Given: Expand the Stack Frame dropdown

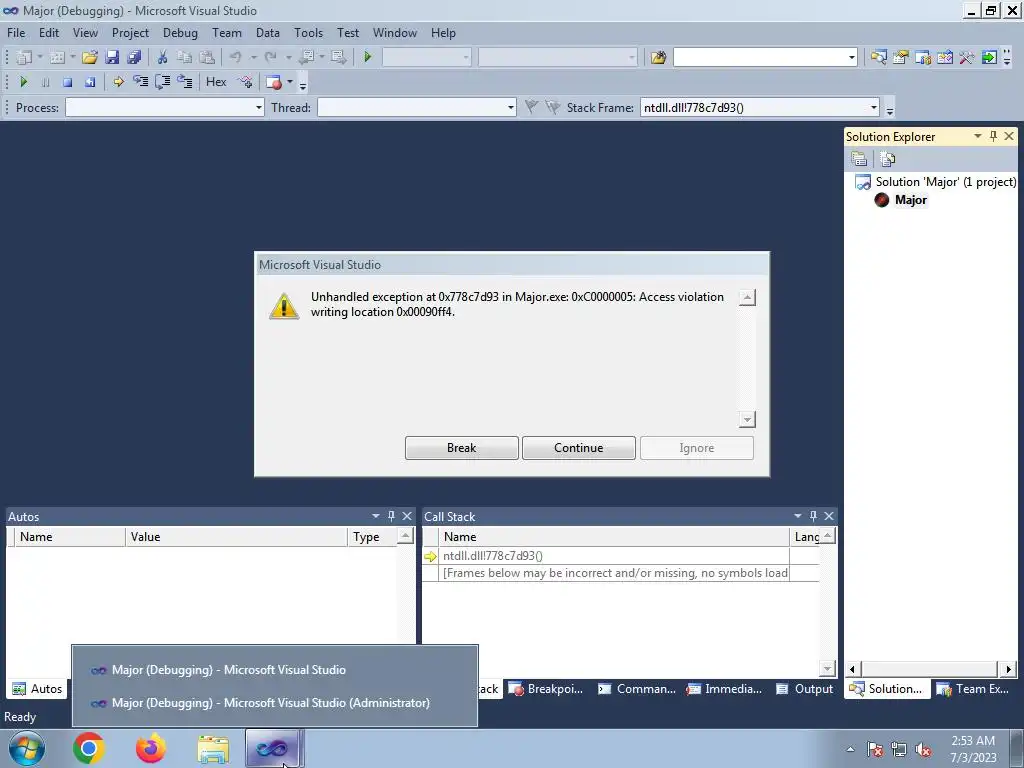Looking at the screenshot, I should point(873,108).
